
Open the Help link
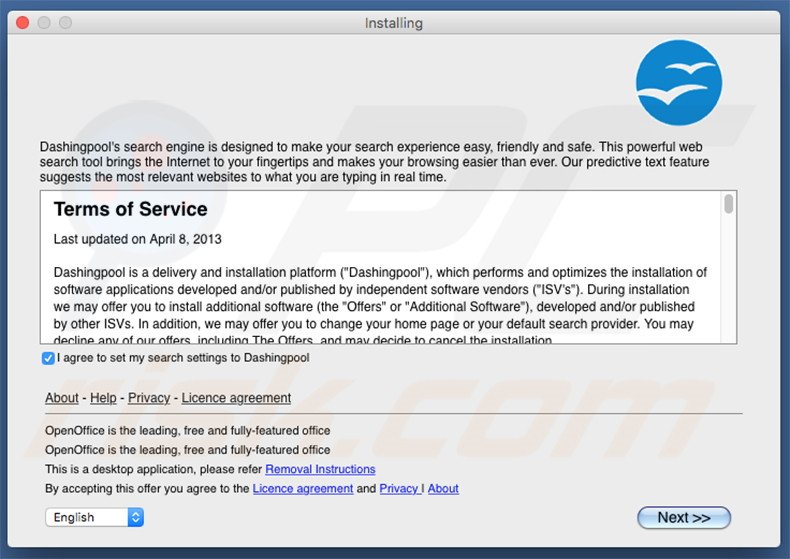(x=103, y=398)
